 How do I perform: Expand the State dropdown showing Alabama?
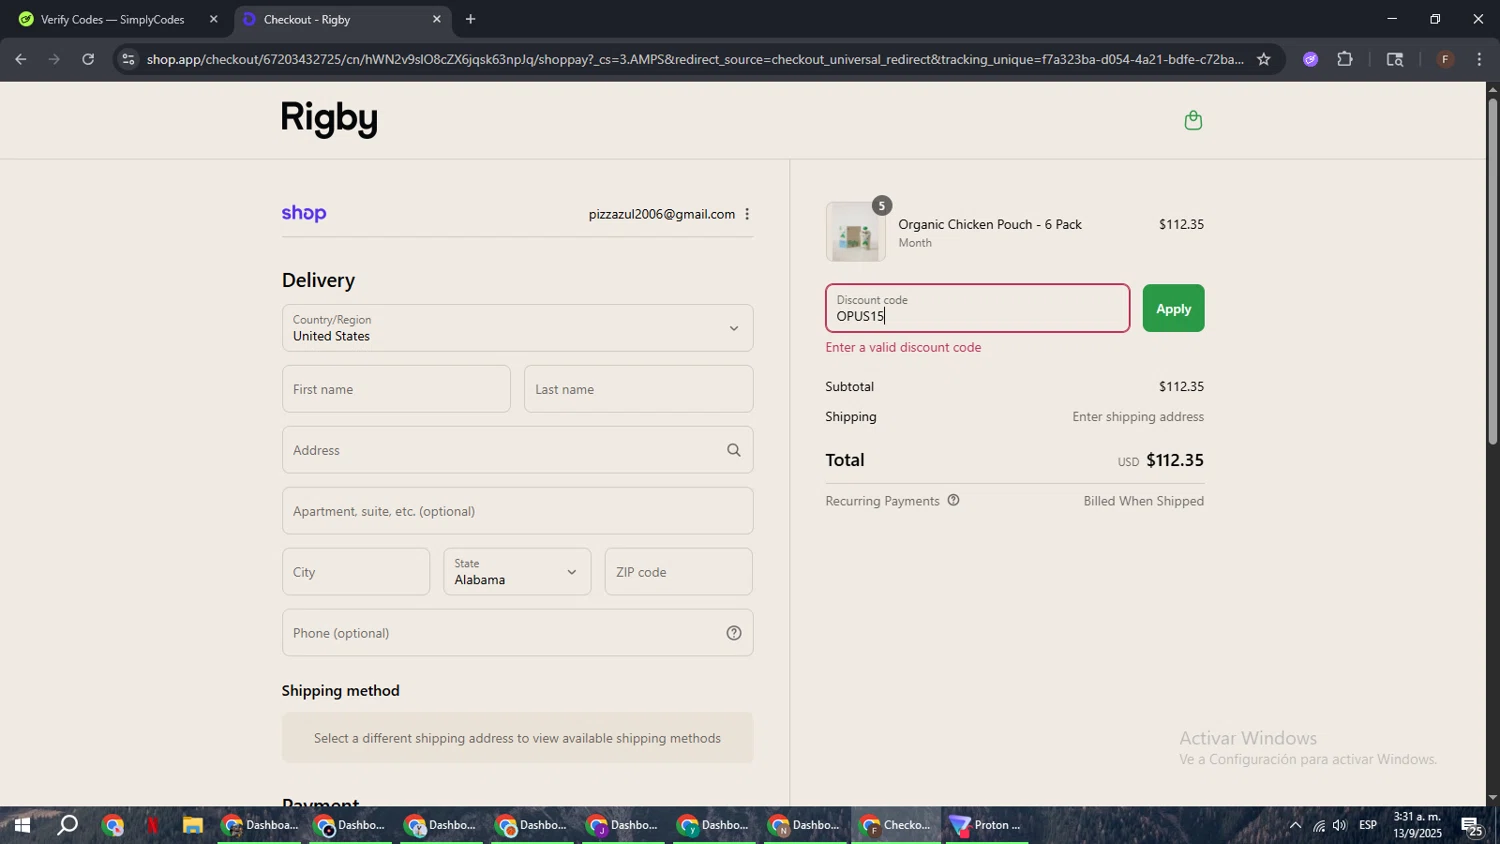coord(517,572)
